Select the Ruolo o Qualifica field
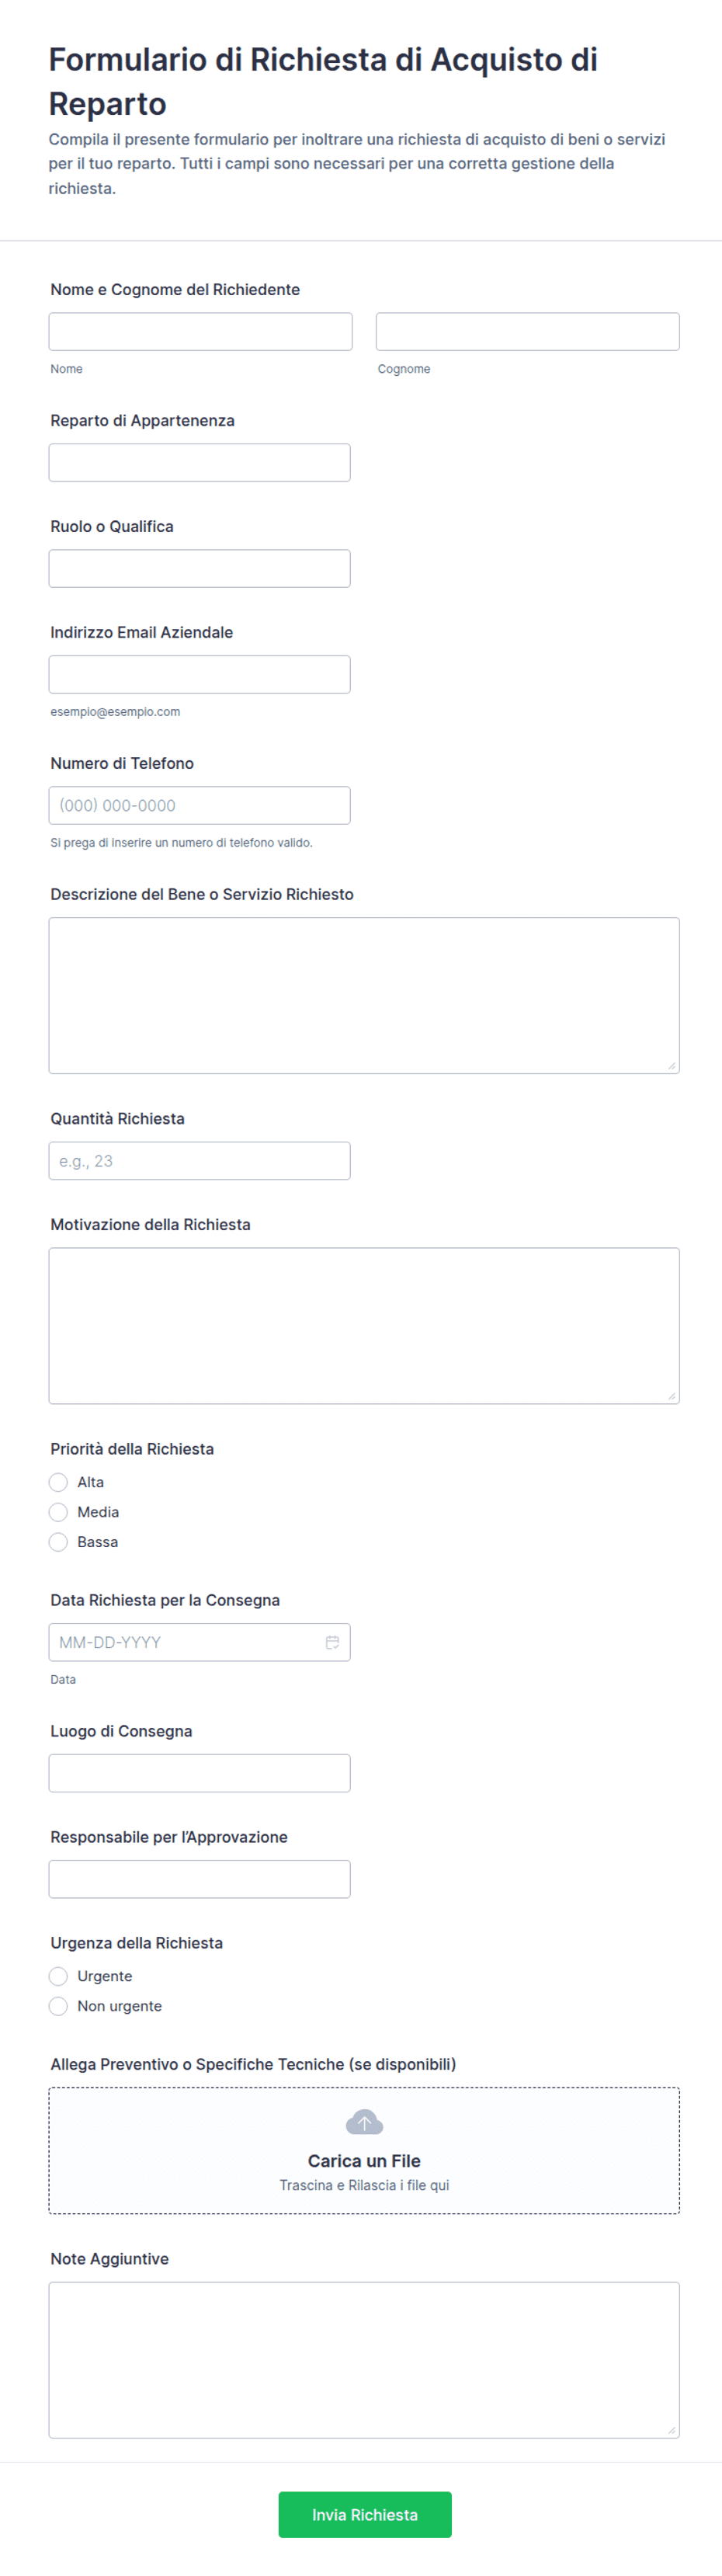 pos(200,568)
